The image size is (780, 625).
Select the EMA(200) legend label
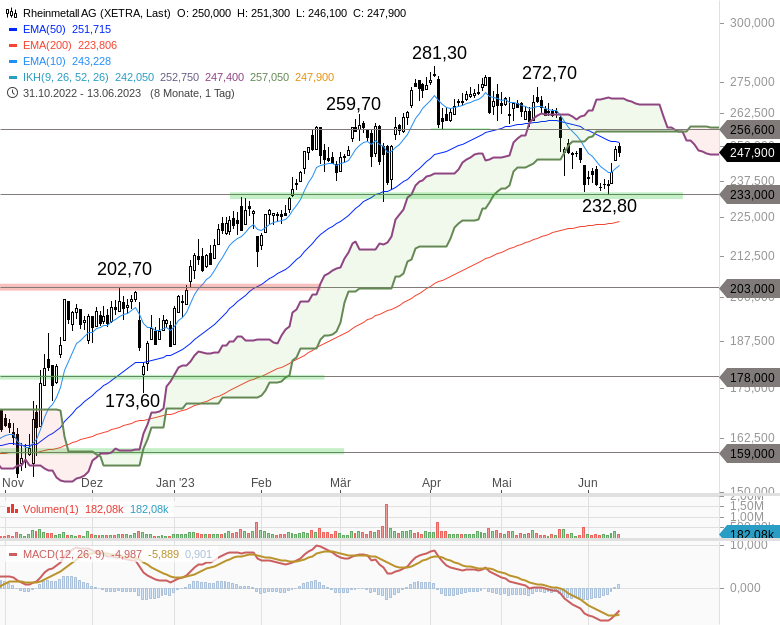click(x=47, y=45)
